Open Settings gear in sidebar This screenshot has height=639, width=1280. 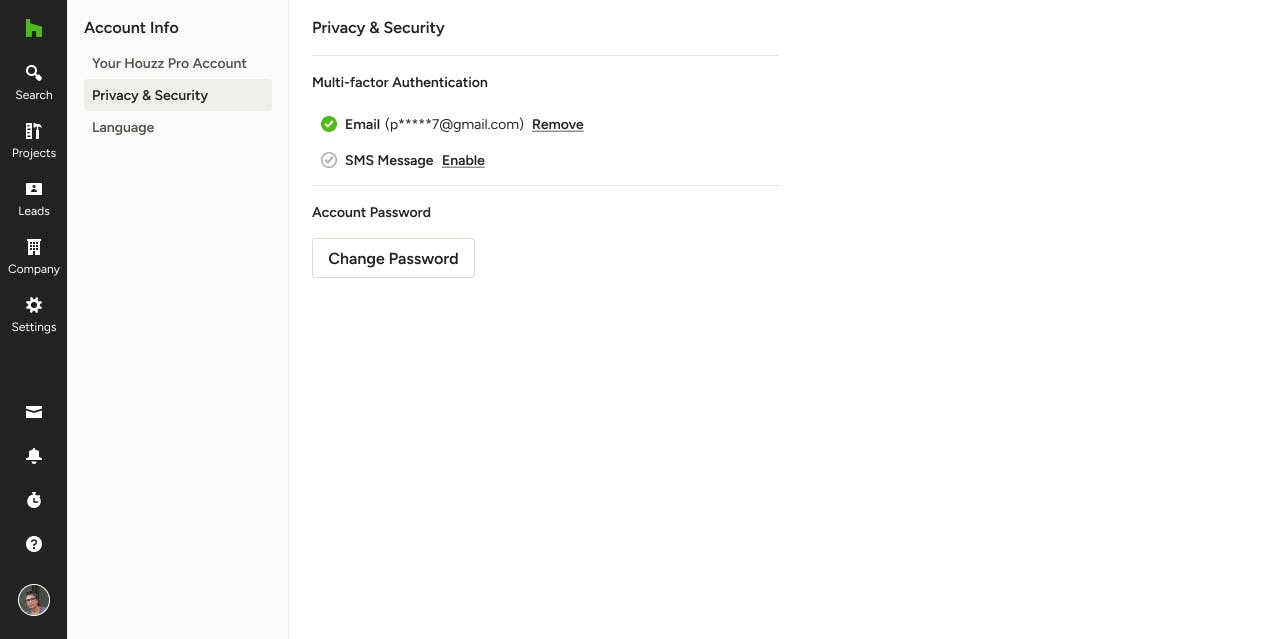click(x=34, y=315)
